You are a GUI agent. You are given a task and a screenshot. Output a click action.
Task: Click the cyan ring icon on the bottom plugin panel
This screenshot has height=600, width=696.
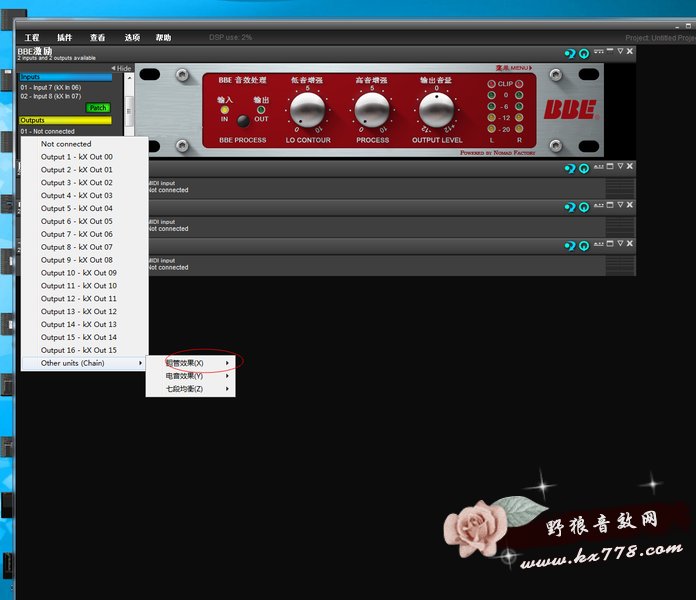(584, 246)
